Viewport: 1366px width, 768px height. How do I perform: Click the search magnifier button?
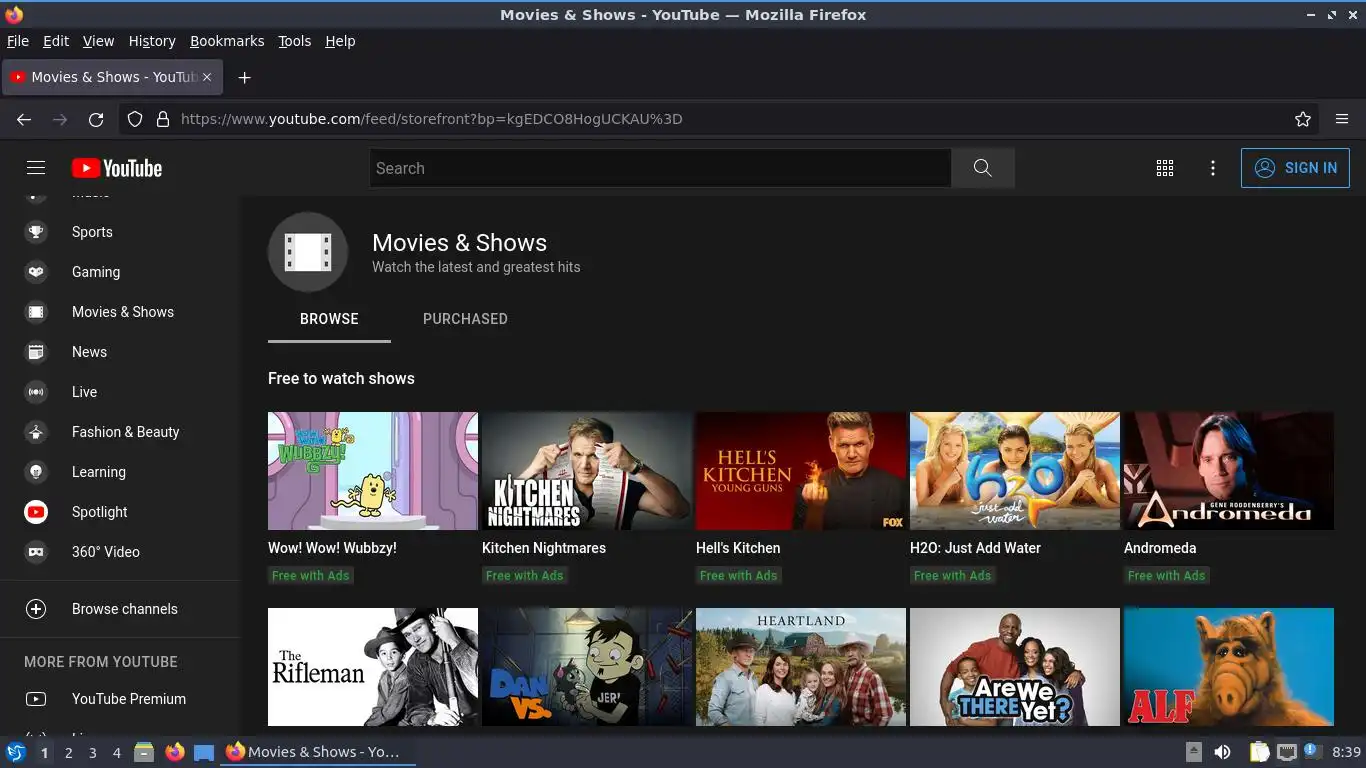coord(982,168)
